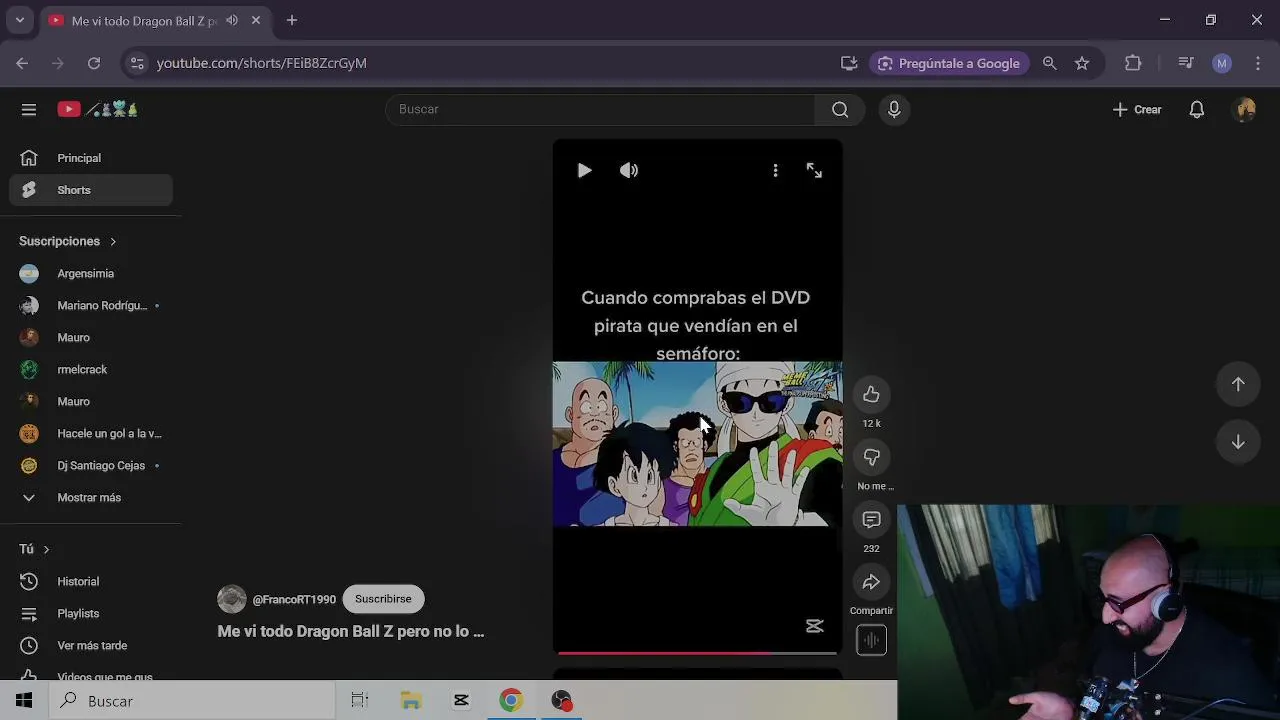Image resolution: width=1280 pixels, height=720 pixels.
Task: Open Chrome media controls icon
Action: coord(1186,63)
